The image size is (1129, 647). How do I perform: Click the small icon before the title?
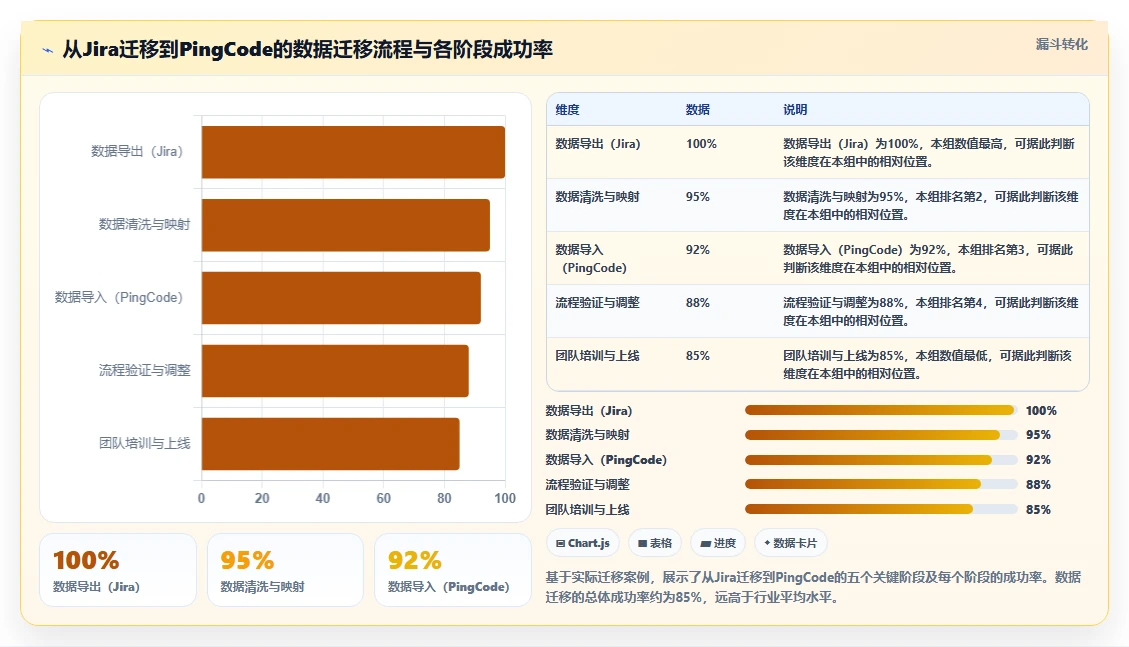pos(48,50)
